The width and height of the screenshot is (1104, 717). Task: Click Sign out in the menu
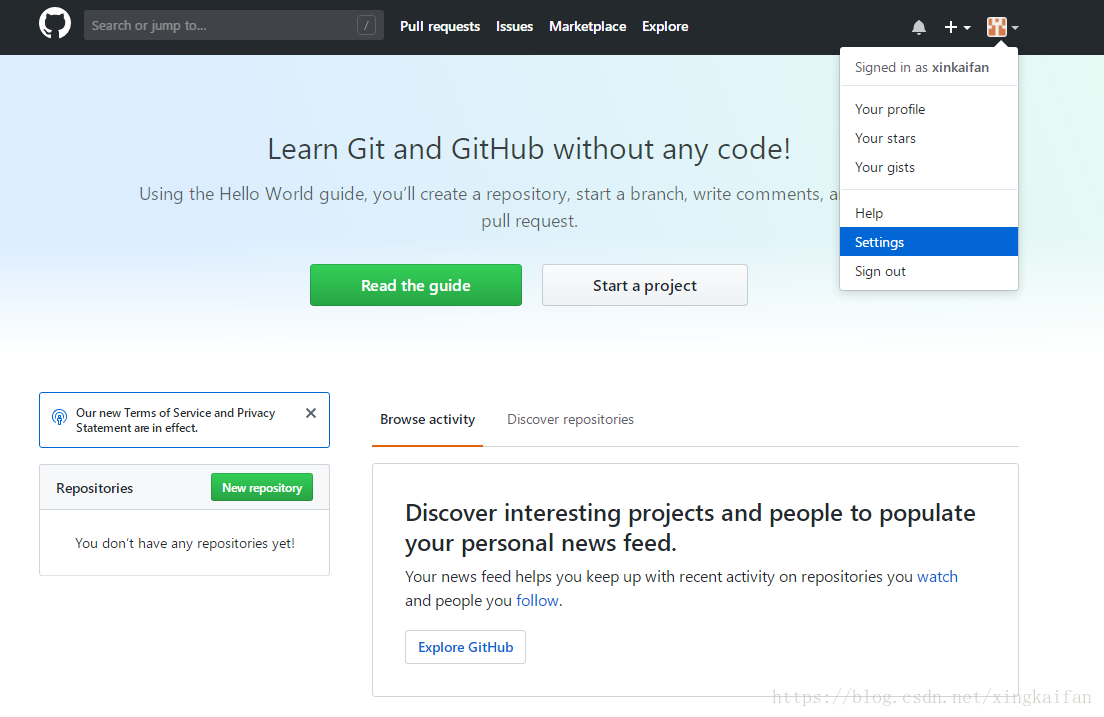coord(929,271)
